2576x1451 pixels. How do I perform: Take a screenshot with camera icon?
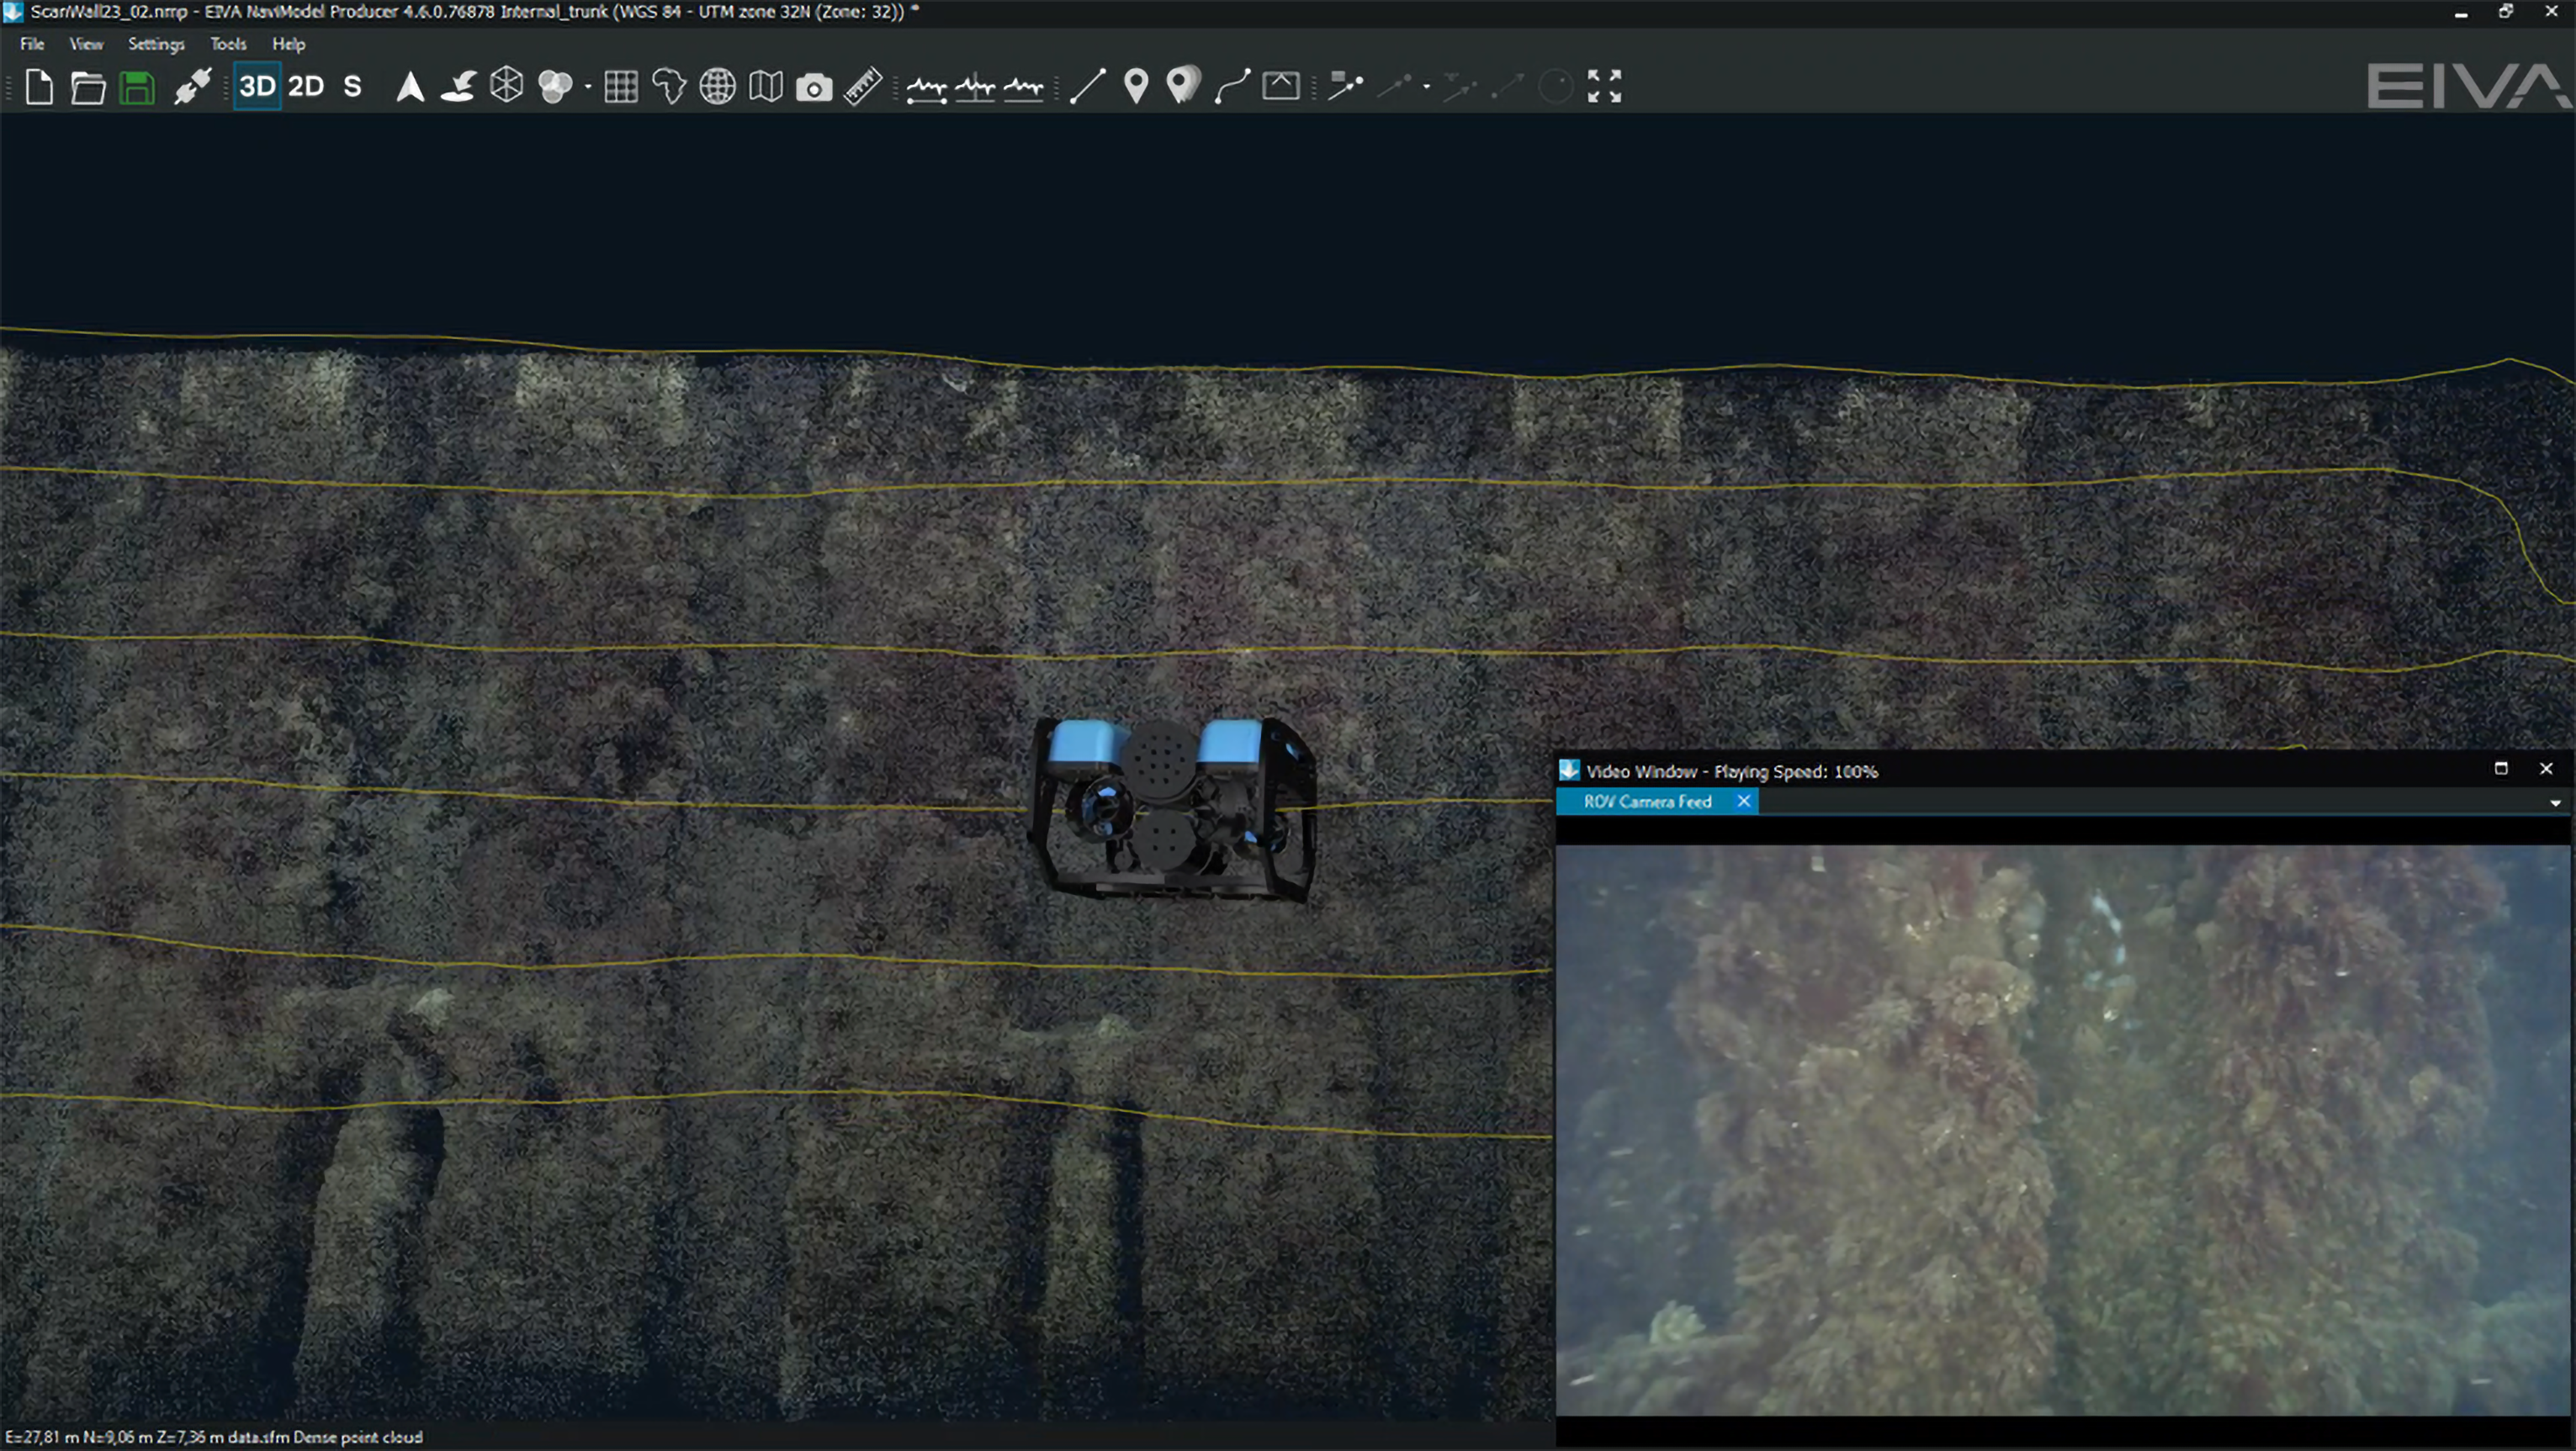tap(814, 87)
